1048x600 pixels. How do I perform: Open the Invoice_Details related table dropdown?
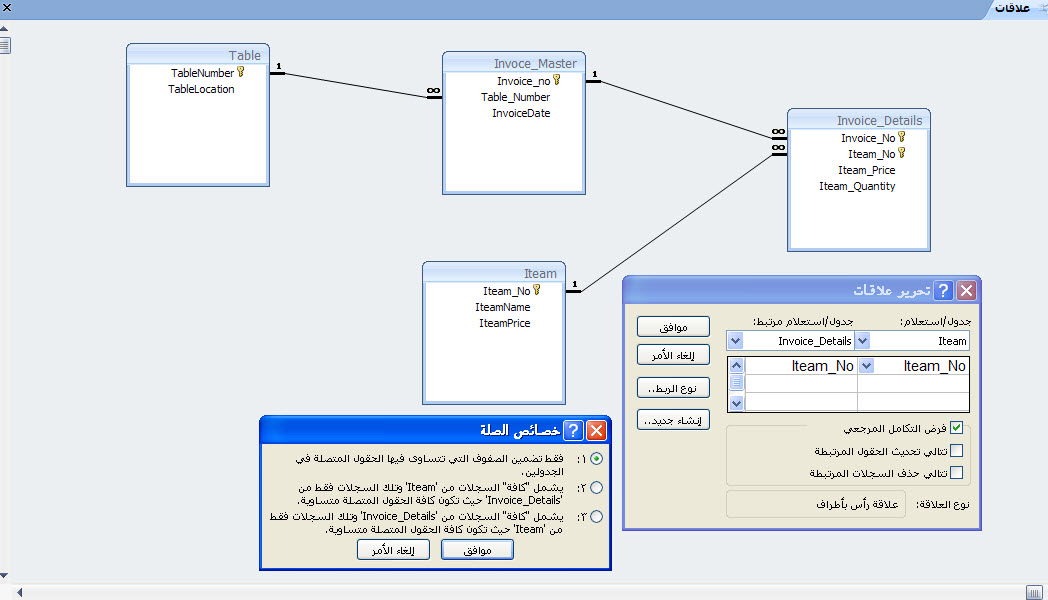pyautogui.click(x=735, y=341)
